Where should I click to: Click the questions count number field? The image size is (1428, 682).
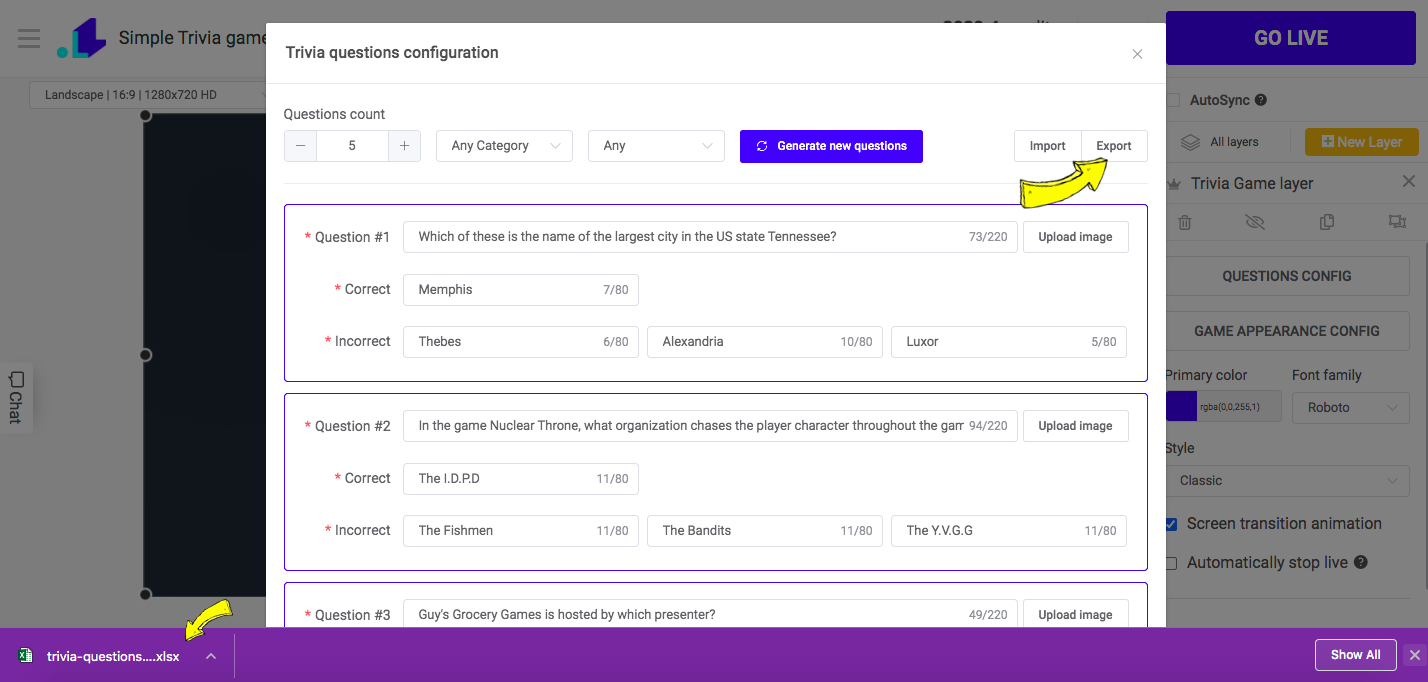[x=352, y=146]
